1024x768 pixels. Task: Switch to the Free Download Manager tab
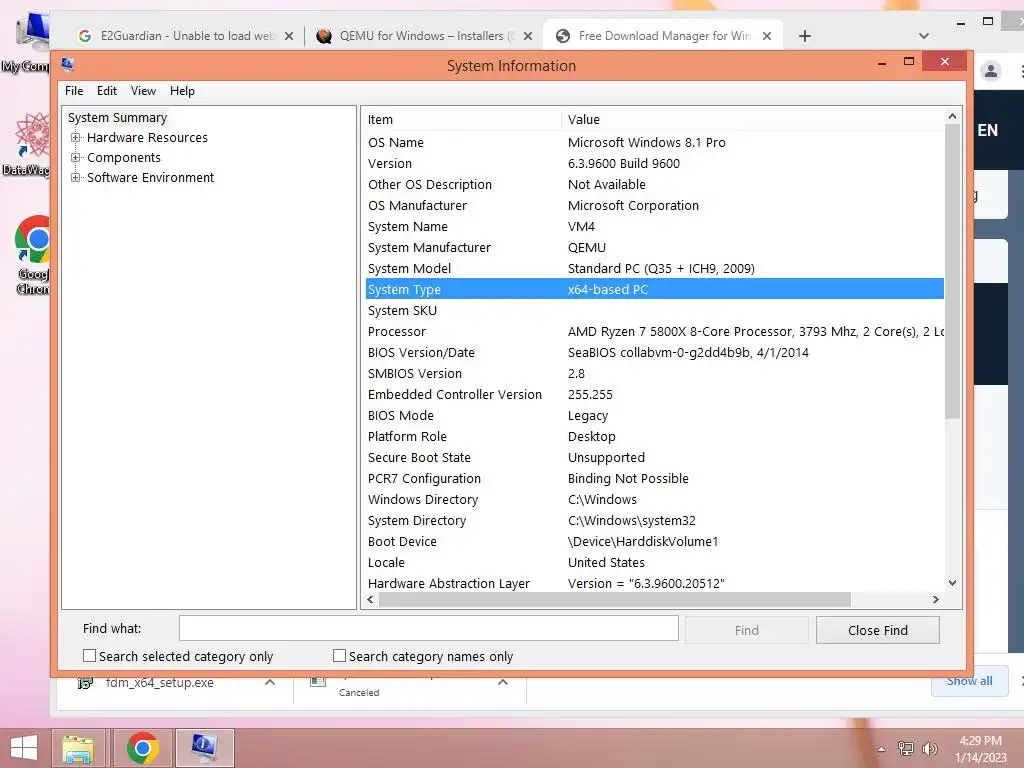663,36
